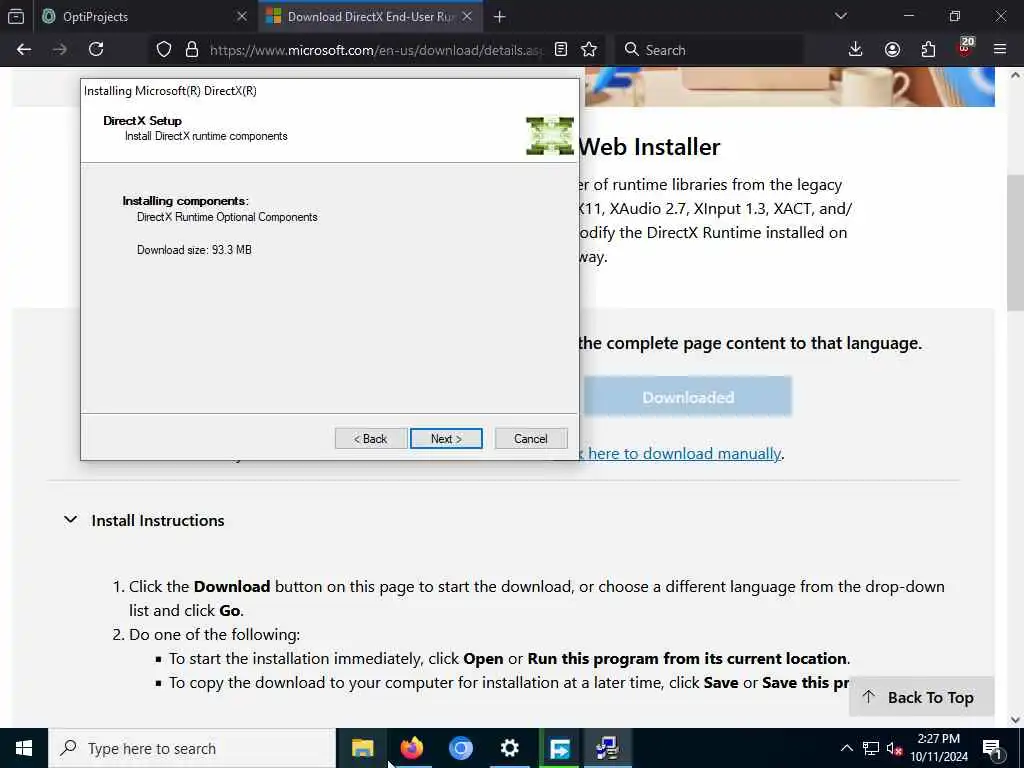The image size is (1024, 768).
Task: Click the 'Type here to search' taskbar box
Action: point(192,748)
